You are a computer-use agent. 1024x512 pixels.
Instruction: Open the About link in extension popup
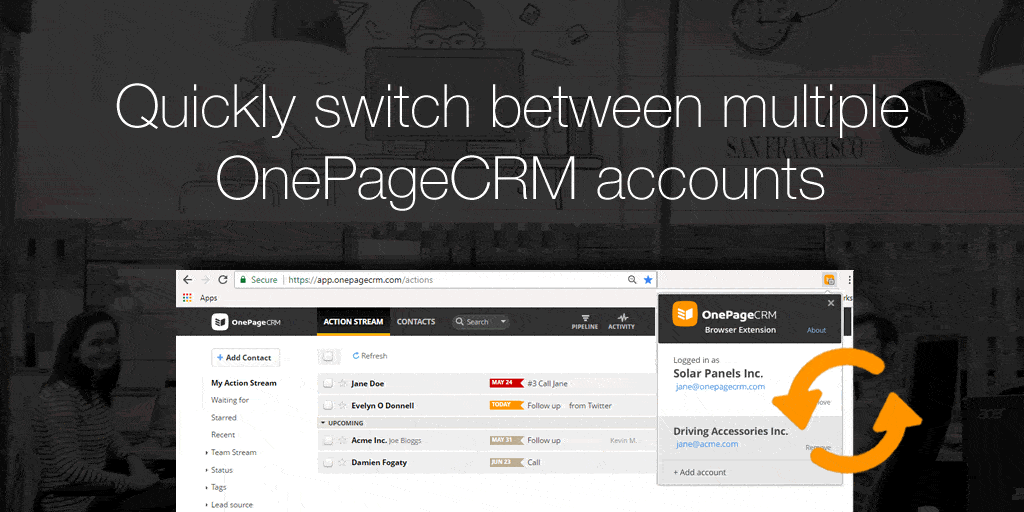(816, 330)
